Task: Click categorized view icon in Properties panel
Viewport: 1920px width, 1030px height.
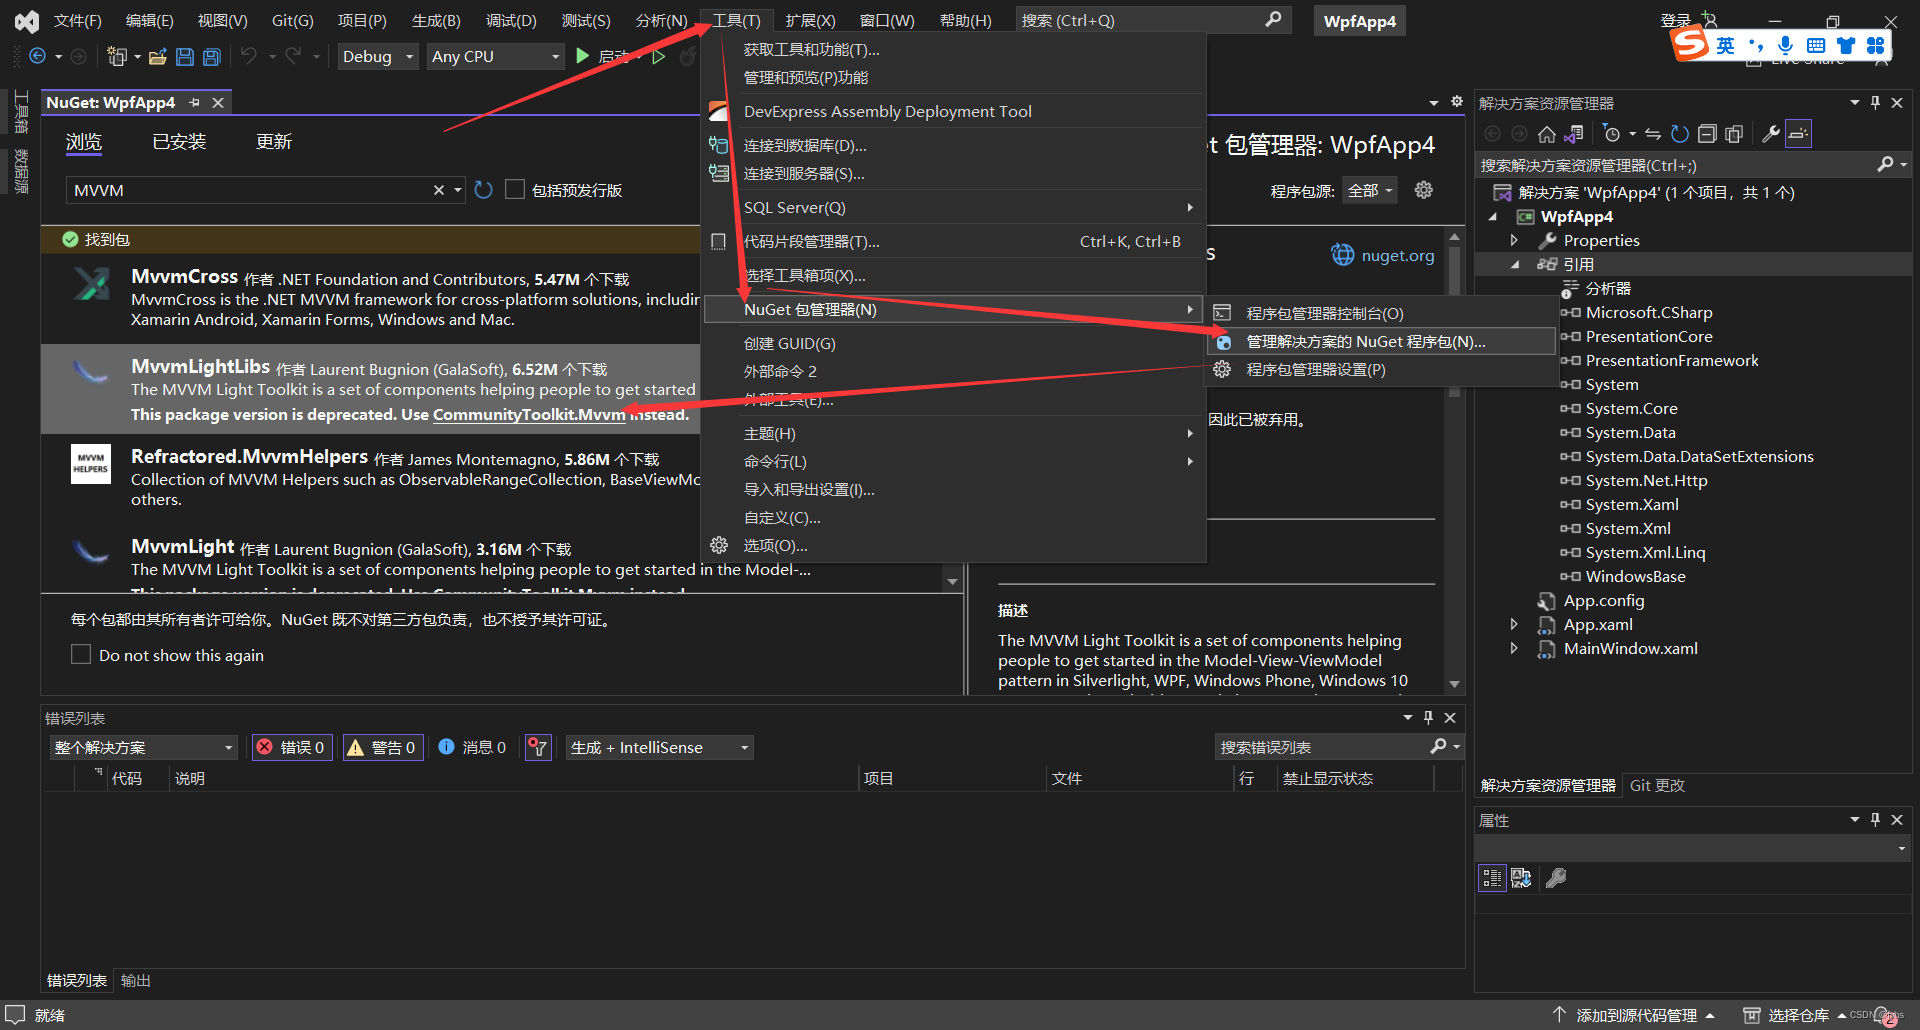Action: point(1492,878)
